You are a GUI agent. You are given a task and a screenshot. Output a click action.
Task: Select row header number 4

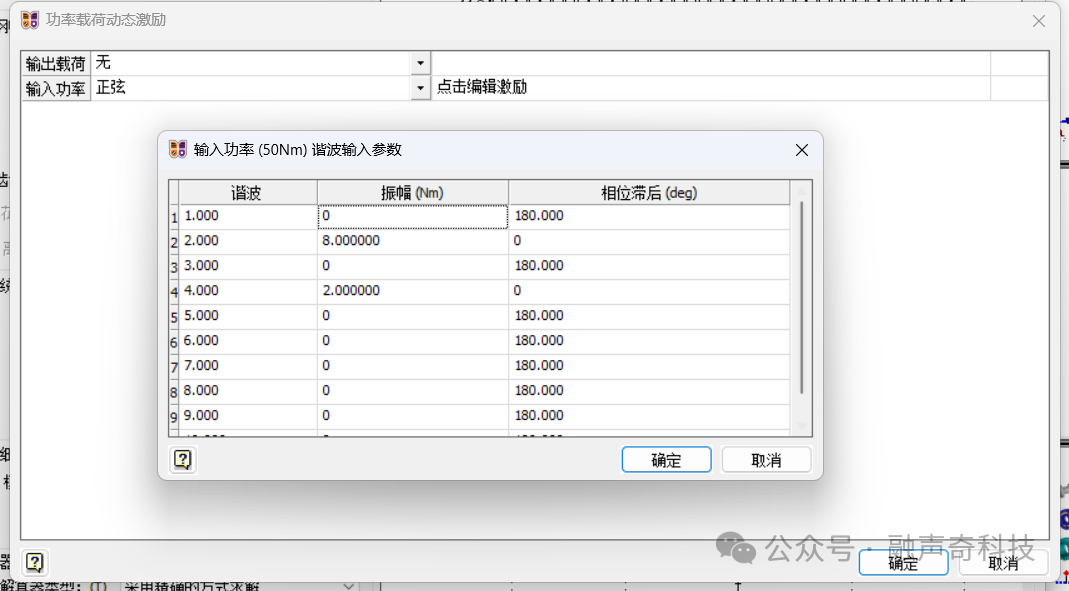(174, 292)
